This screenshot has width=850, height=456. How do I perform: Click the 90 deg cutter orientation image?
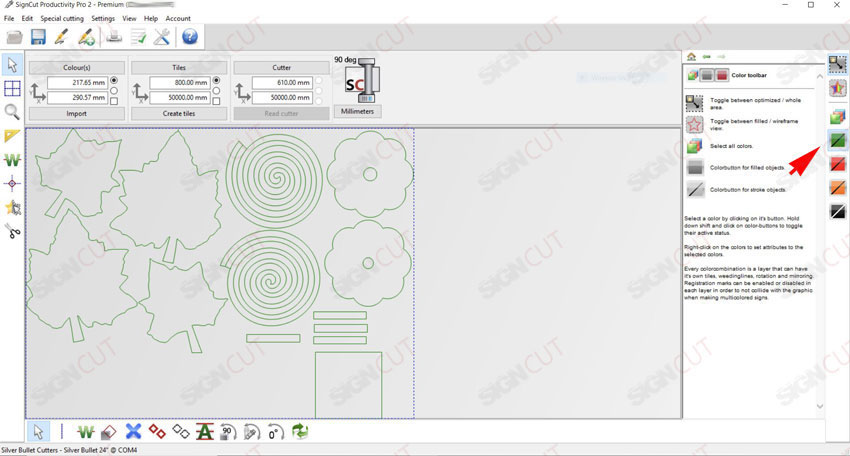(x=362, y=81)
